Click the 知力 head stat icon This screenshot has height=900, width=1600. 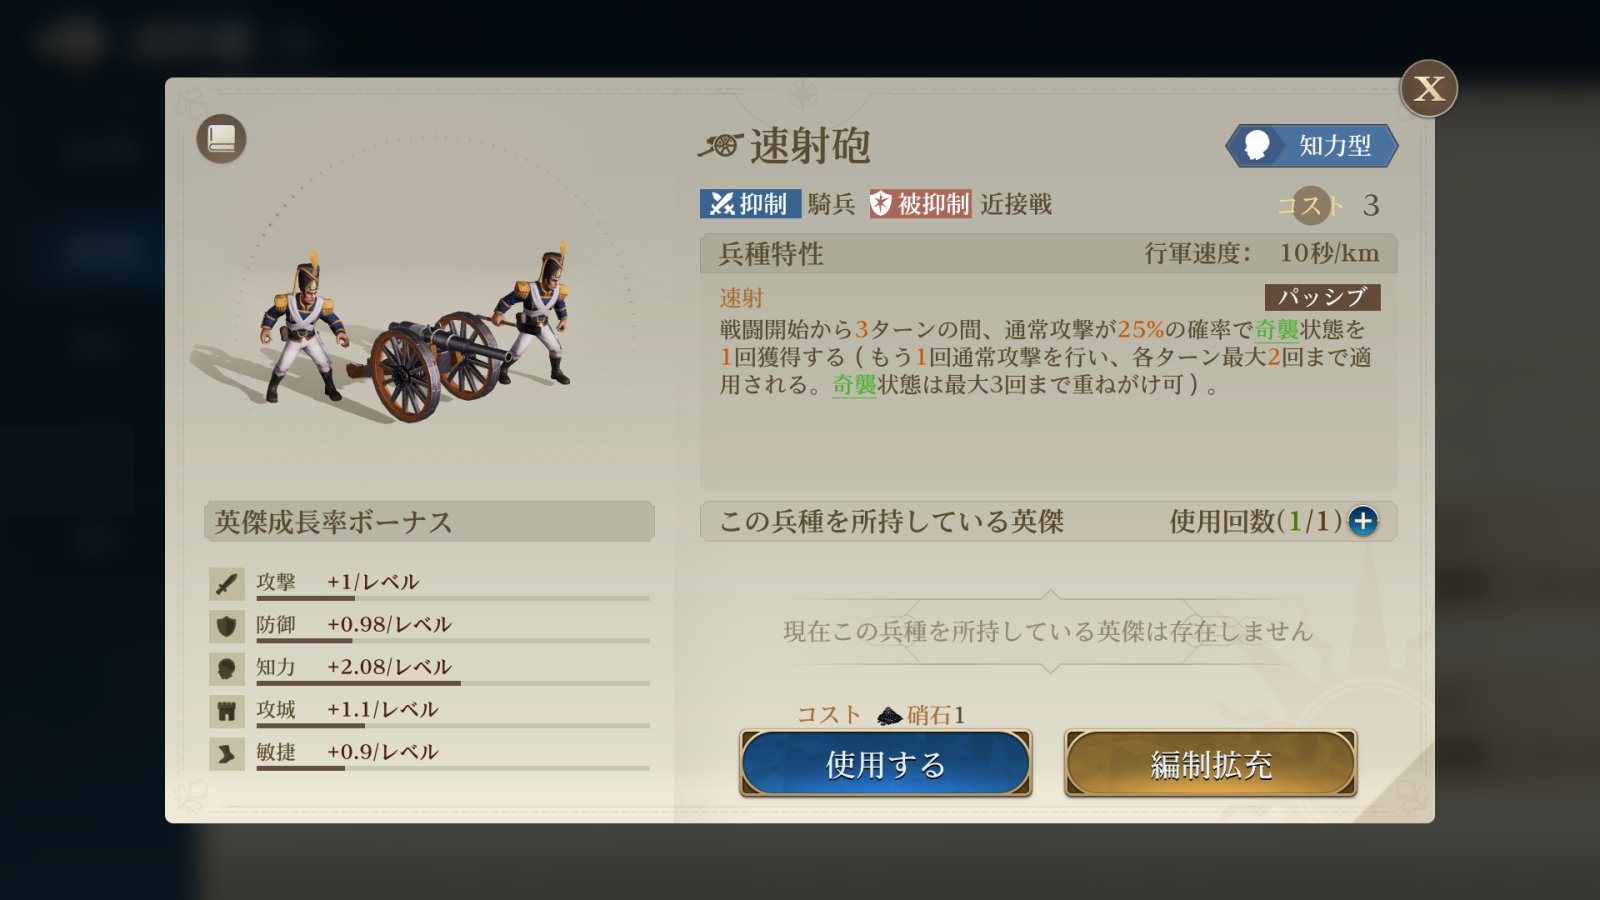227,668
